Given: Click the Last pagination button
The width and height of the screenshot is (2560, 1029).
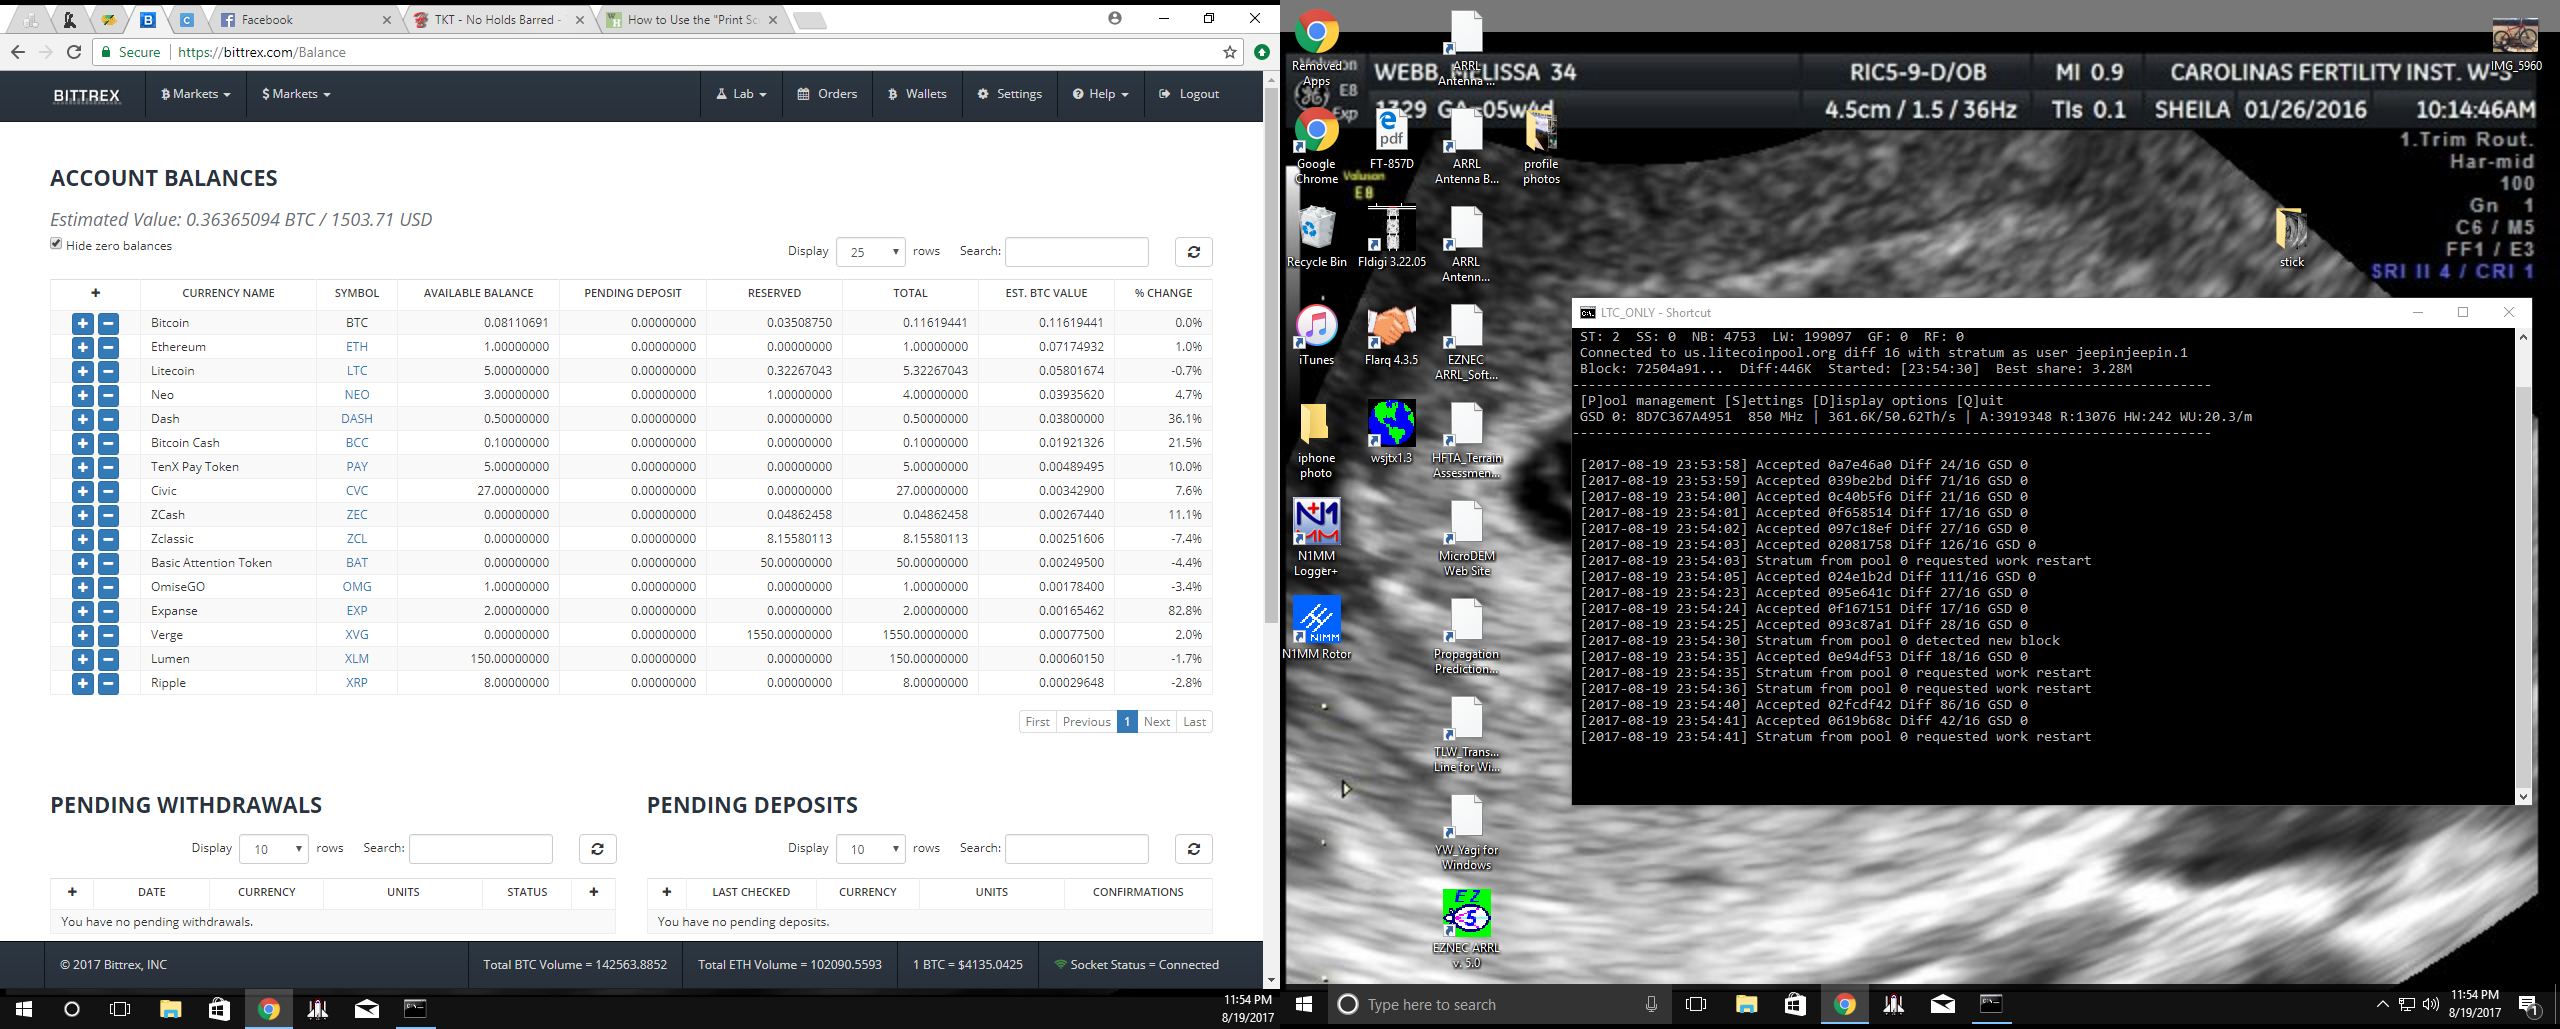Looking at the screenshot, I should [1194, 722].
